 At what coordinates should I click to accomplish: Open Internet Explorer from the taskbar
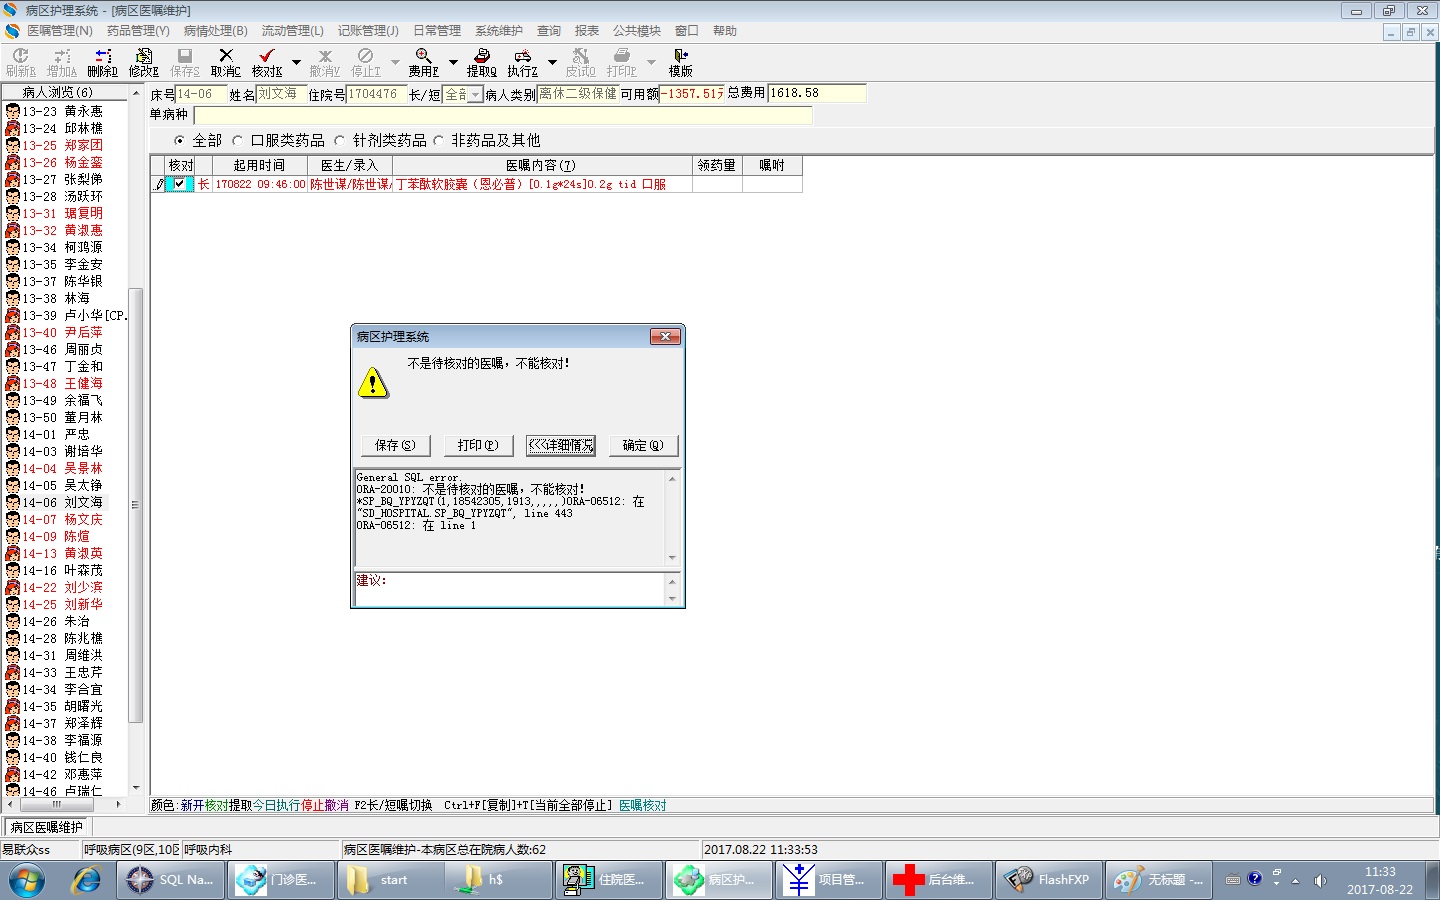coord(86,880)
